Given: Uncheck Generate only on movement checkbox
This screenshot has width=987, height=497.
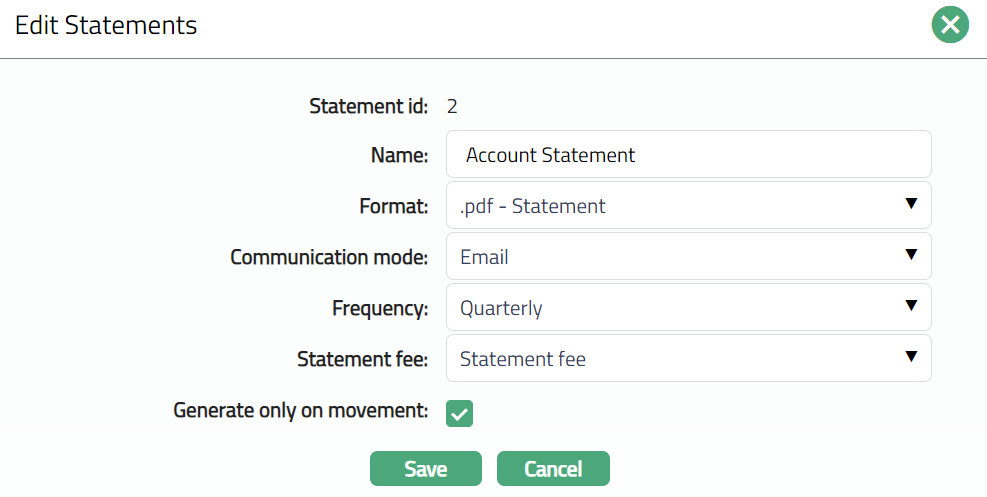Looking at the screenshot, I should [460, 413].
